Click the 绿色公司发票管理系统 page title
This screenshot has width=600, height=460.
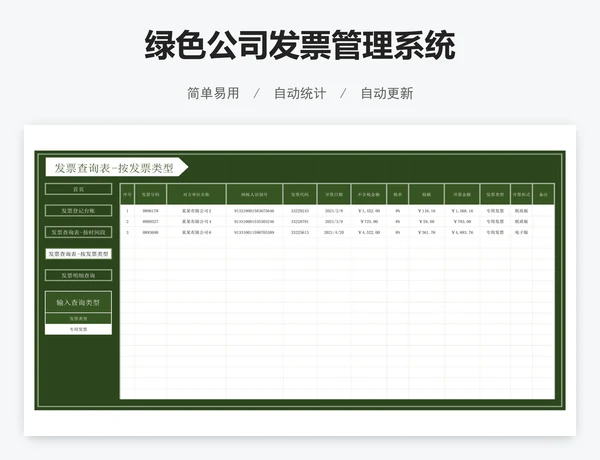[x=300, y=46]
